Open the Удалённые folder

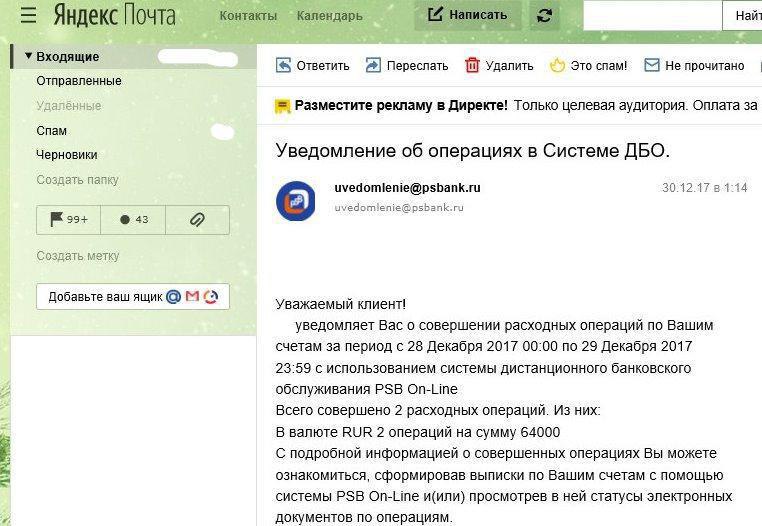[69, 105]
